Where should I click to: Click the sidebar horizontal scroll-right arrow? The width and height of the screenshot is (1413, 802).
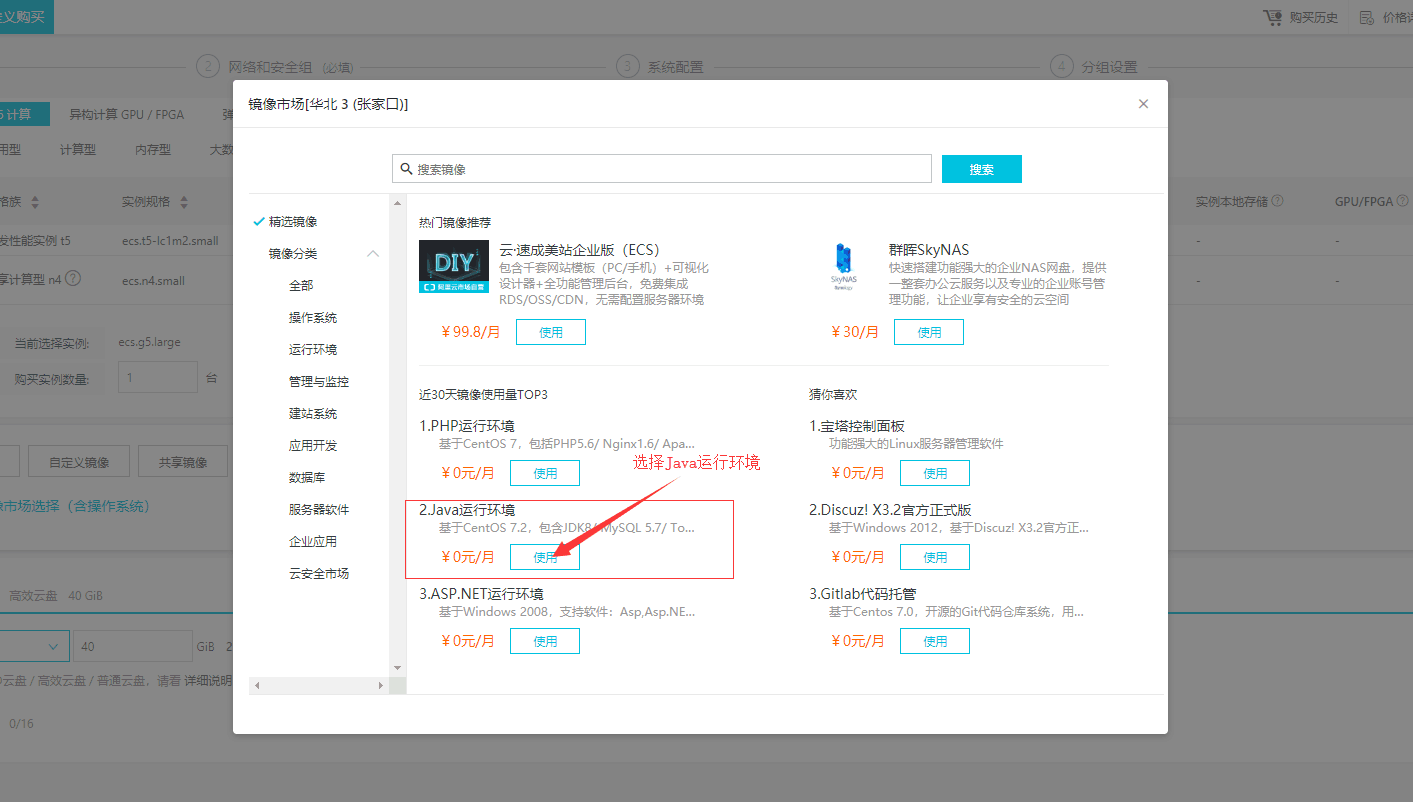[380, 685]
